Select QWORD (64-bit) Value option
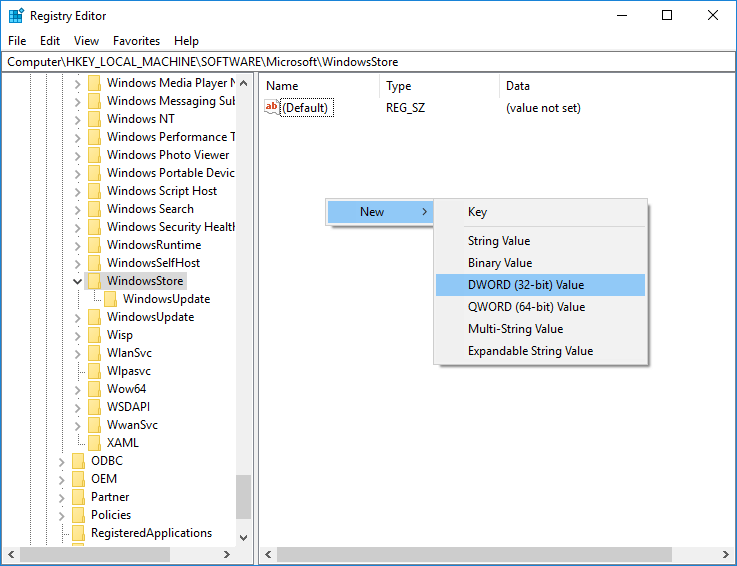 tap(526, 307)
